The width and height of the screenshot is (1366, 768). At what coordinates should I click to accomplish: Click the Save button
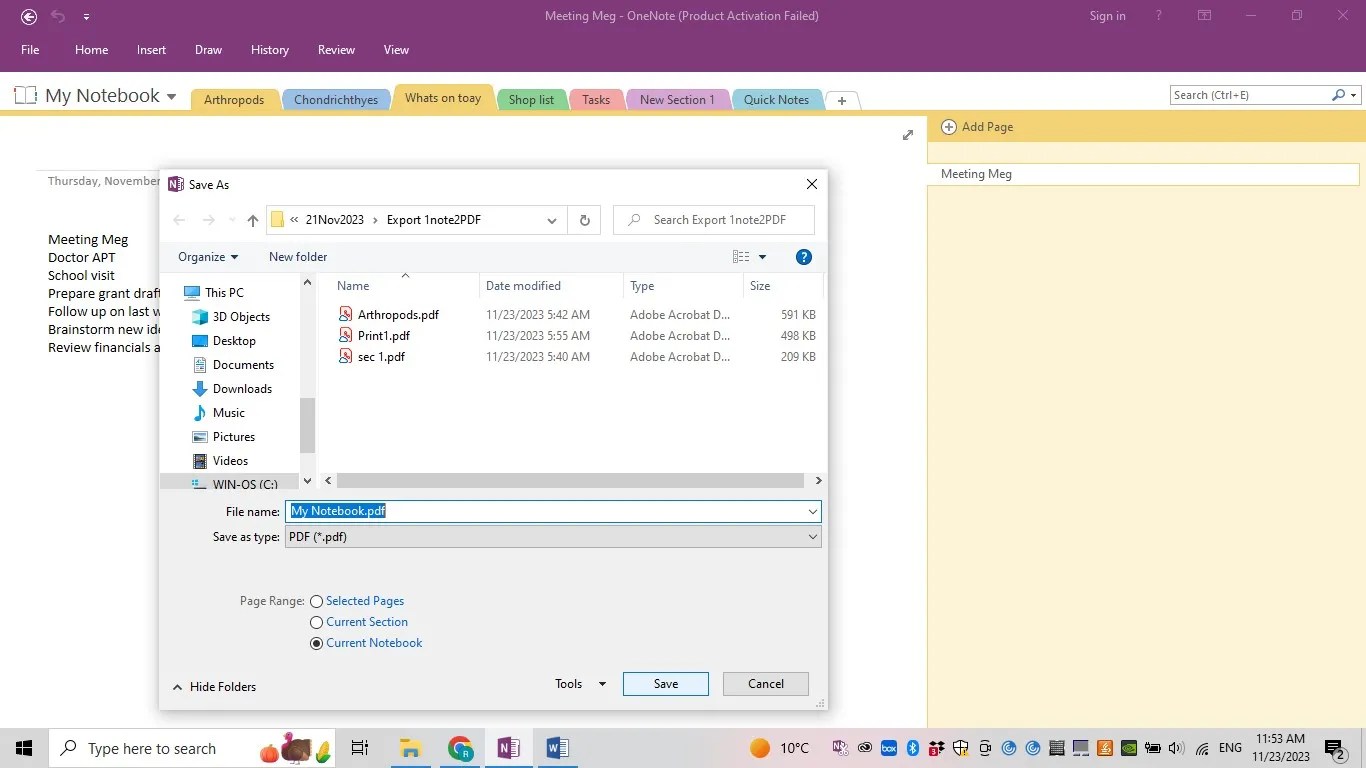pos(664,683)
